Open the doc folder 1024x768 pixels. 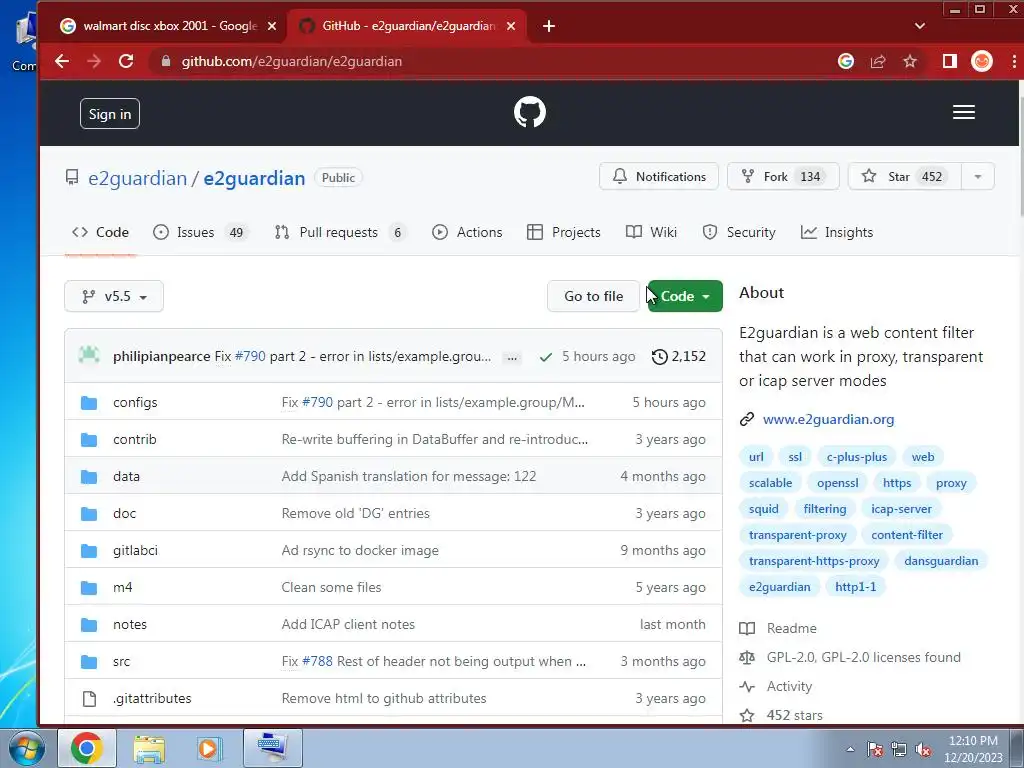[124, 514]
